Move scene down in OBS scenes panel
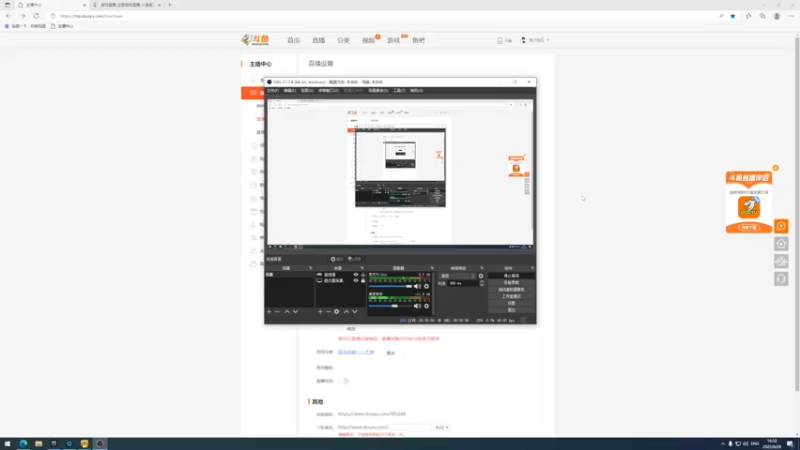The height and width of the screenshot is (450, 800). coord(295,312)
